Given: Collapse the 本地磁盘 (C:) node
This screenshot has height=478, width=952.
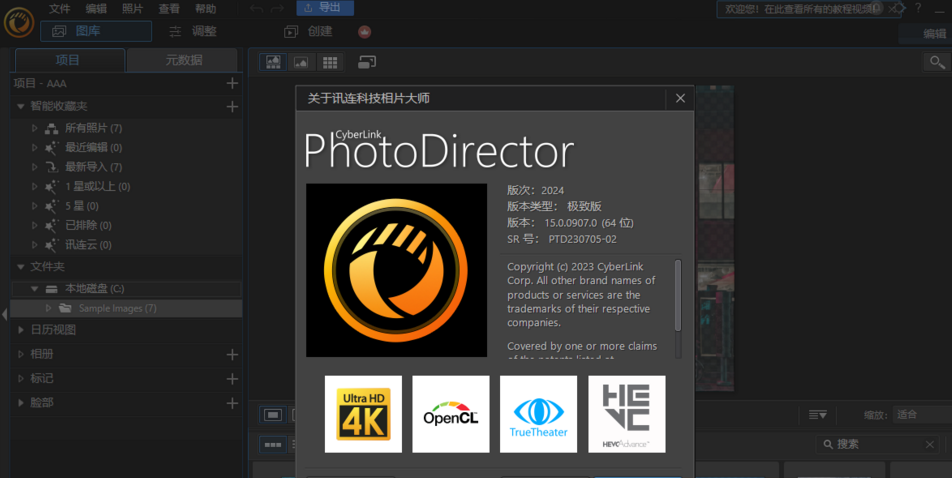Looking at the screenshot, I should (35, 289).
